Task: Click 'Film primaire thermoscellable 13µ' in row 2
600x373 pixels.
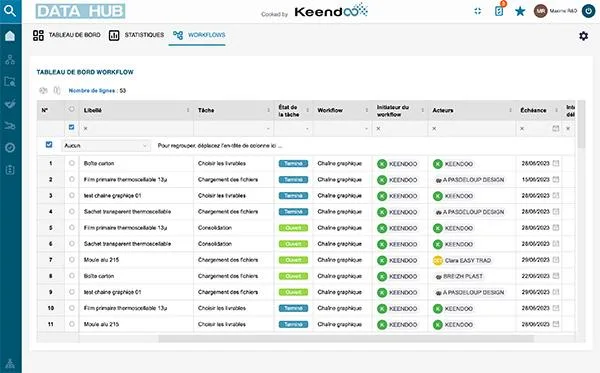Action: [125, 179]
